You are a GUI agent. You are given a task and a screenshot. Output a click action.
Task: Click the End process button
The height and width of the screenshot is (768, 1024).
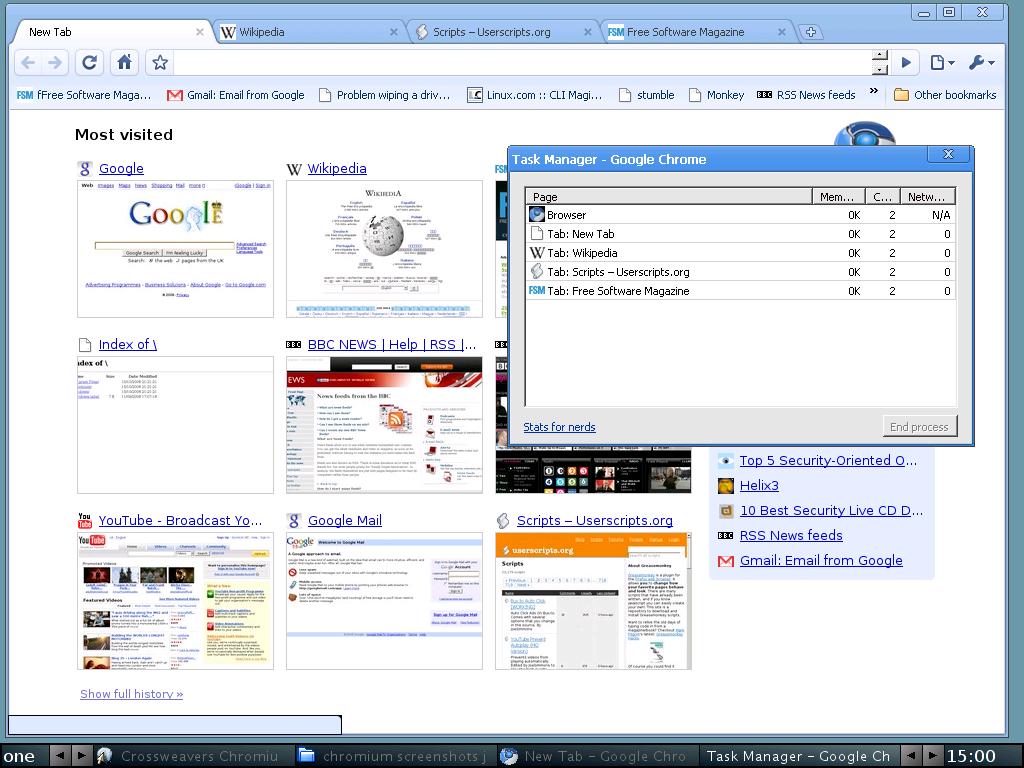(x=920, y=426)
